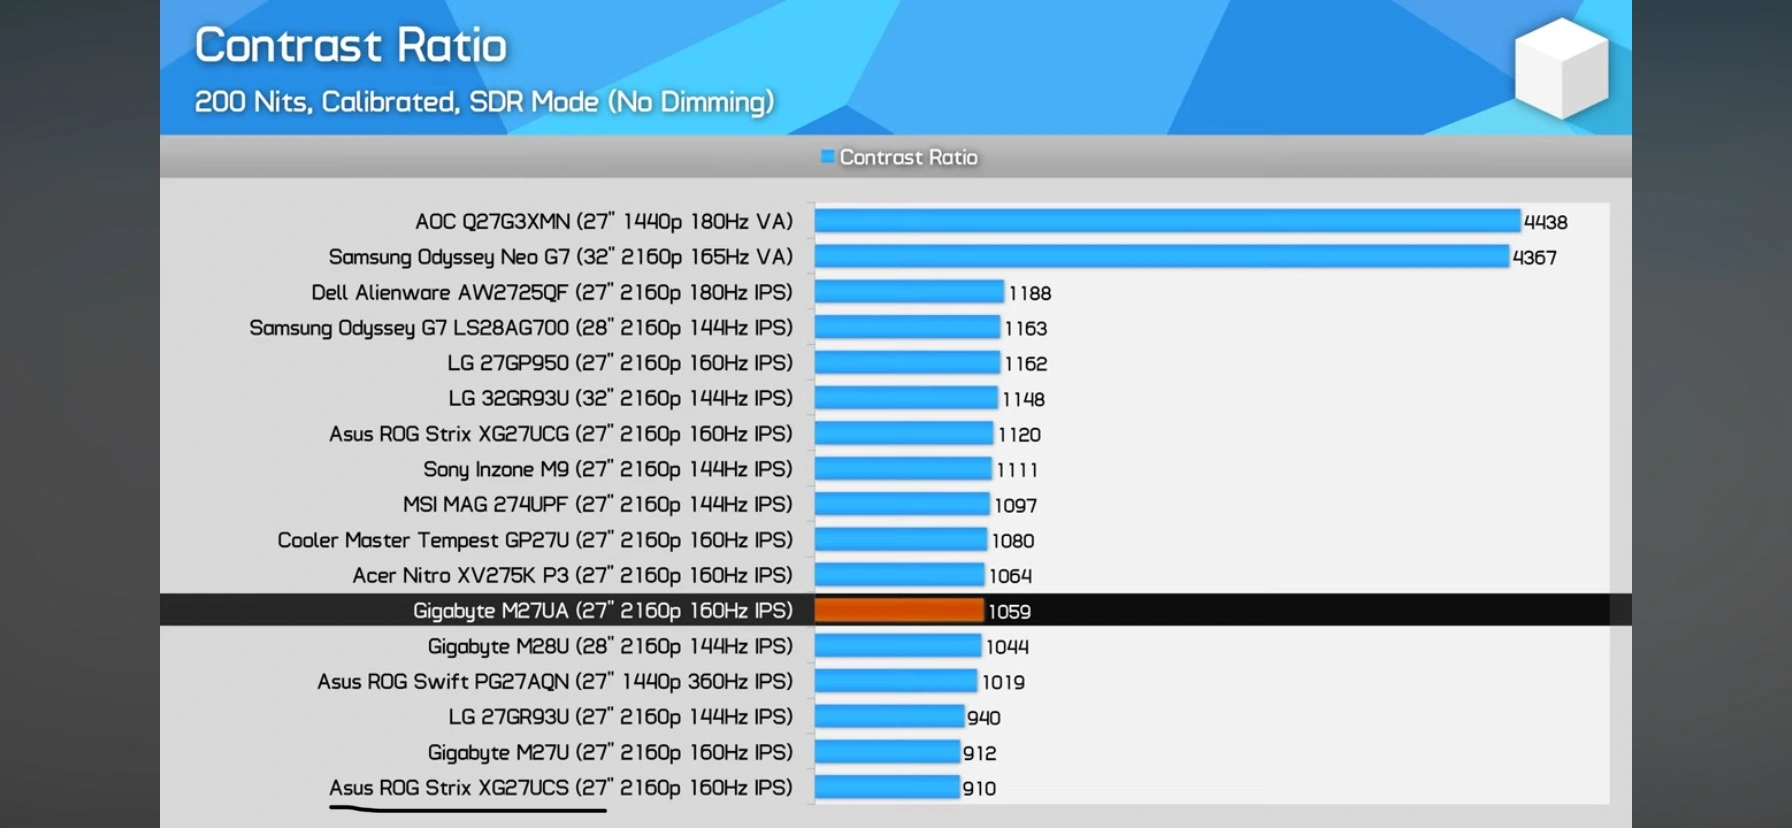
Task: Select the Asus ROG Strix XG27UCS label
Action: tap(561, 787)
